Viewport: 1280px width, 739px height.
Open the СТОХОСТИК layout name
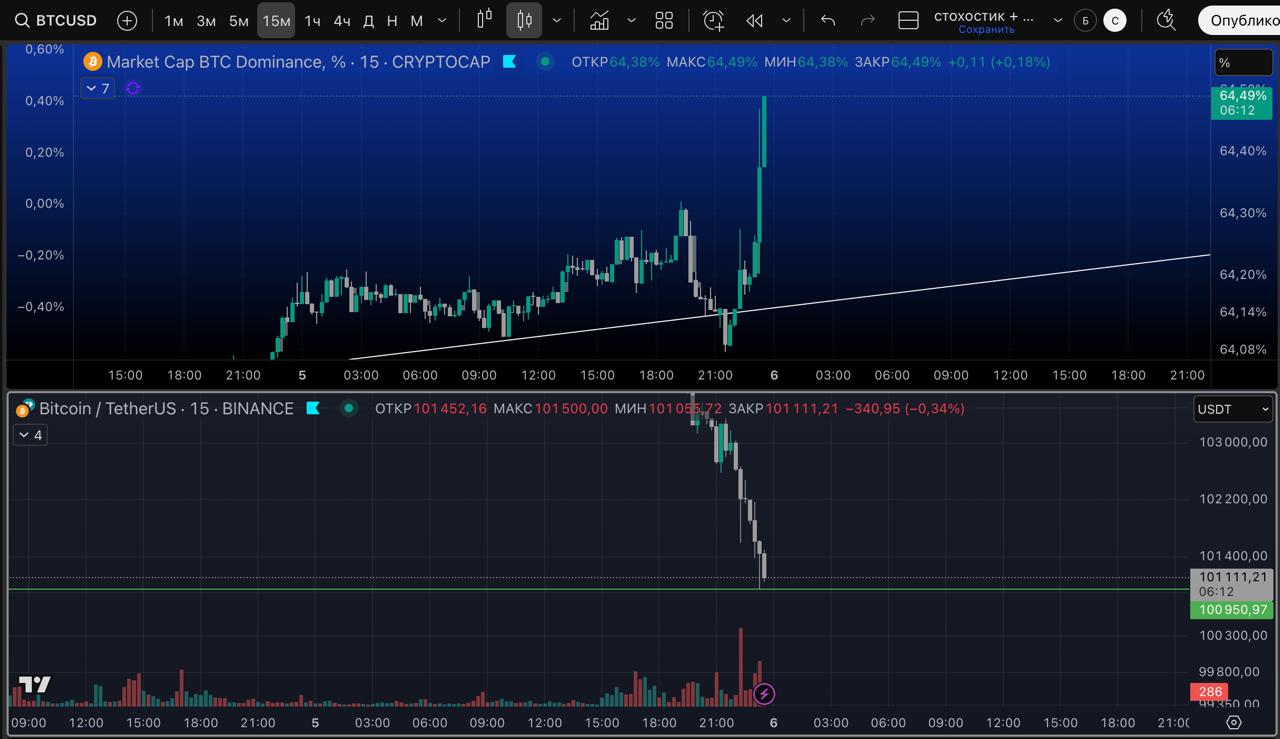tap(984, 16)
